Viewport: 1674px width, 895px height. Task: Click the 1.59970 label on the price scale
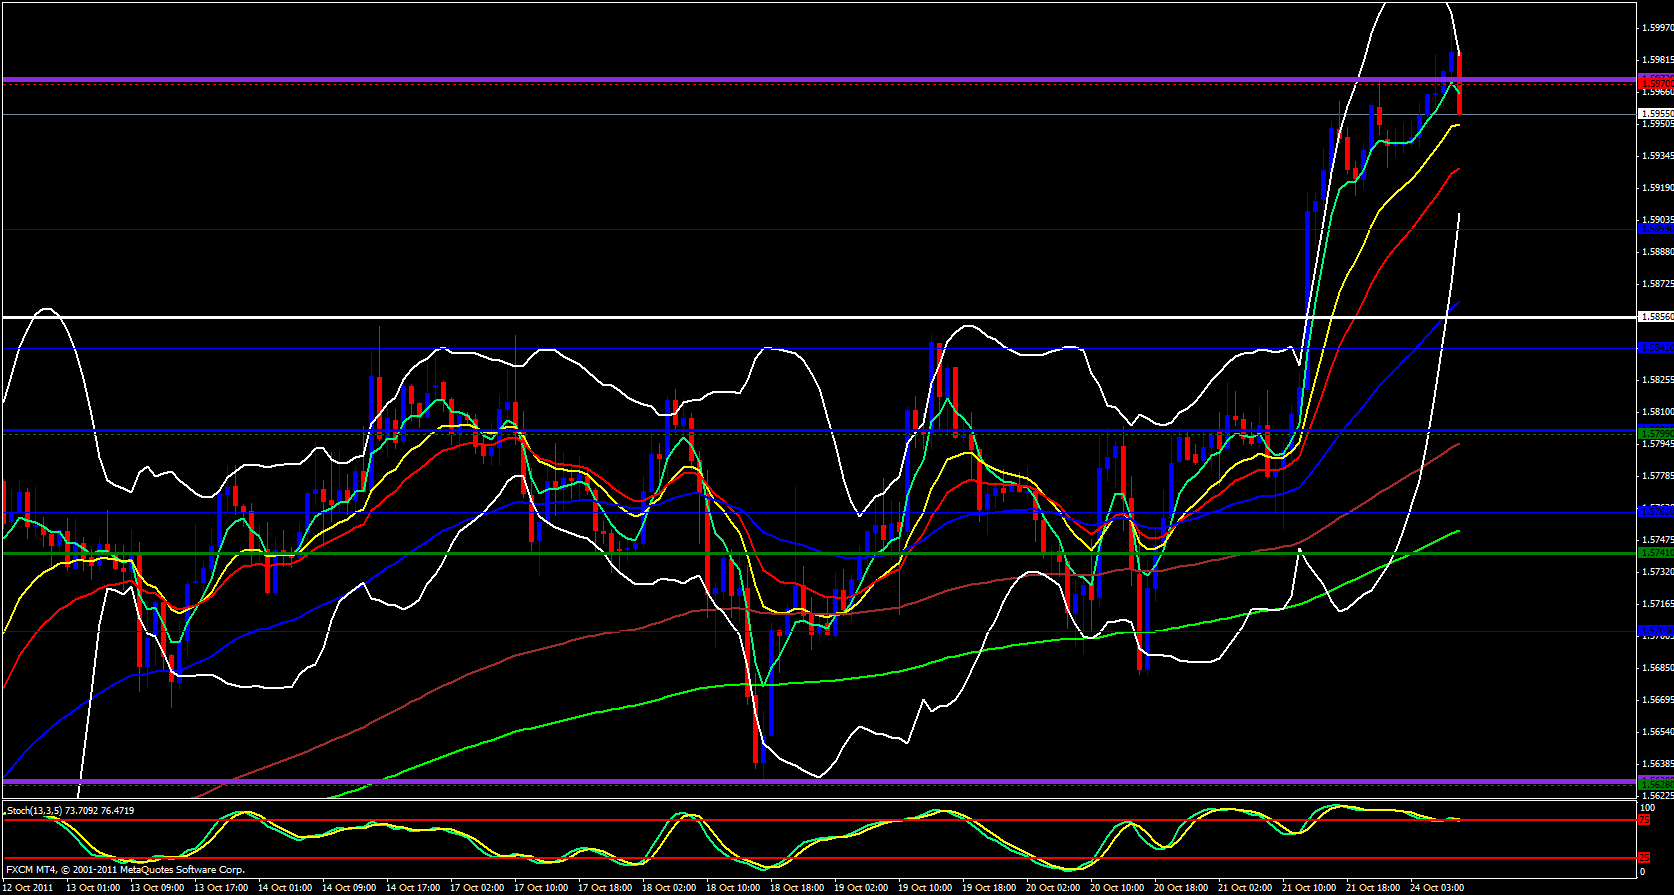[x=1656, y=28]
